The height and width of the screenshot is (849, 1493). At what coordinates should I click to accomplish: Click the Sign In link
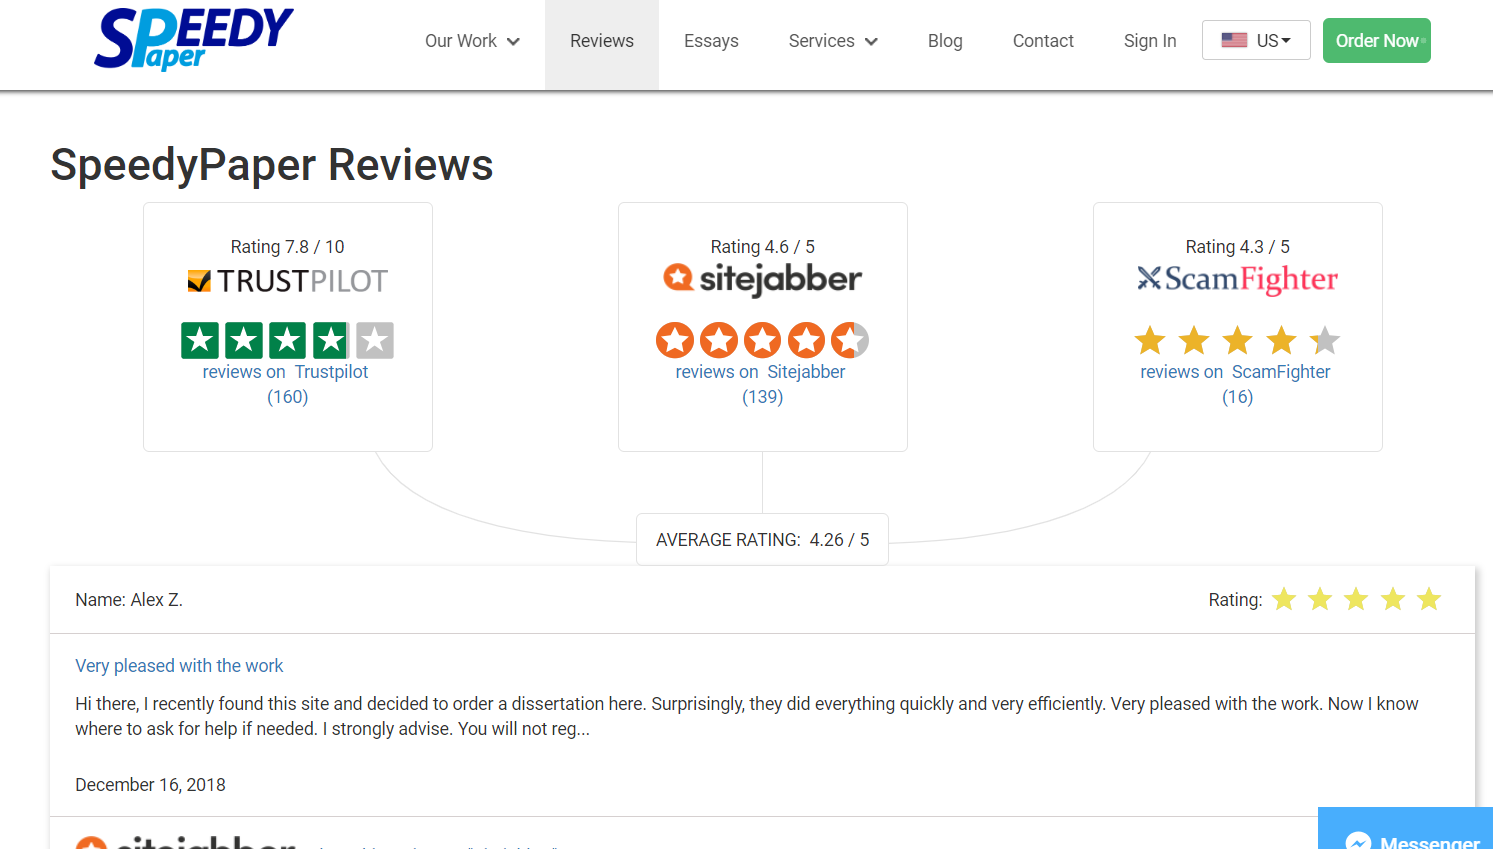pyautogui.click(x=1150, y=41)
